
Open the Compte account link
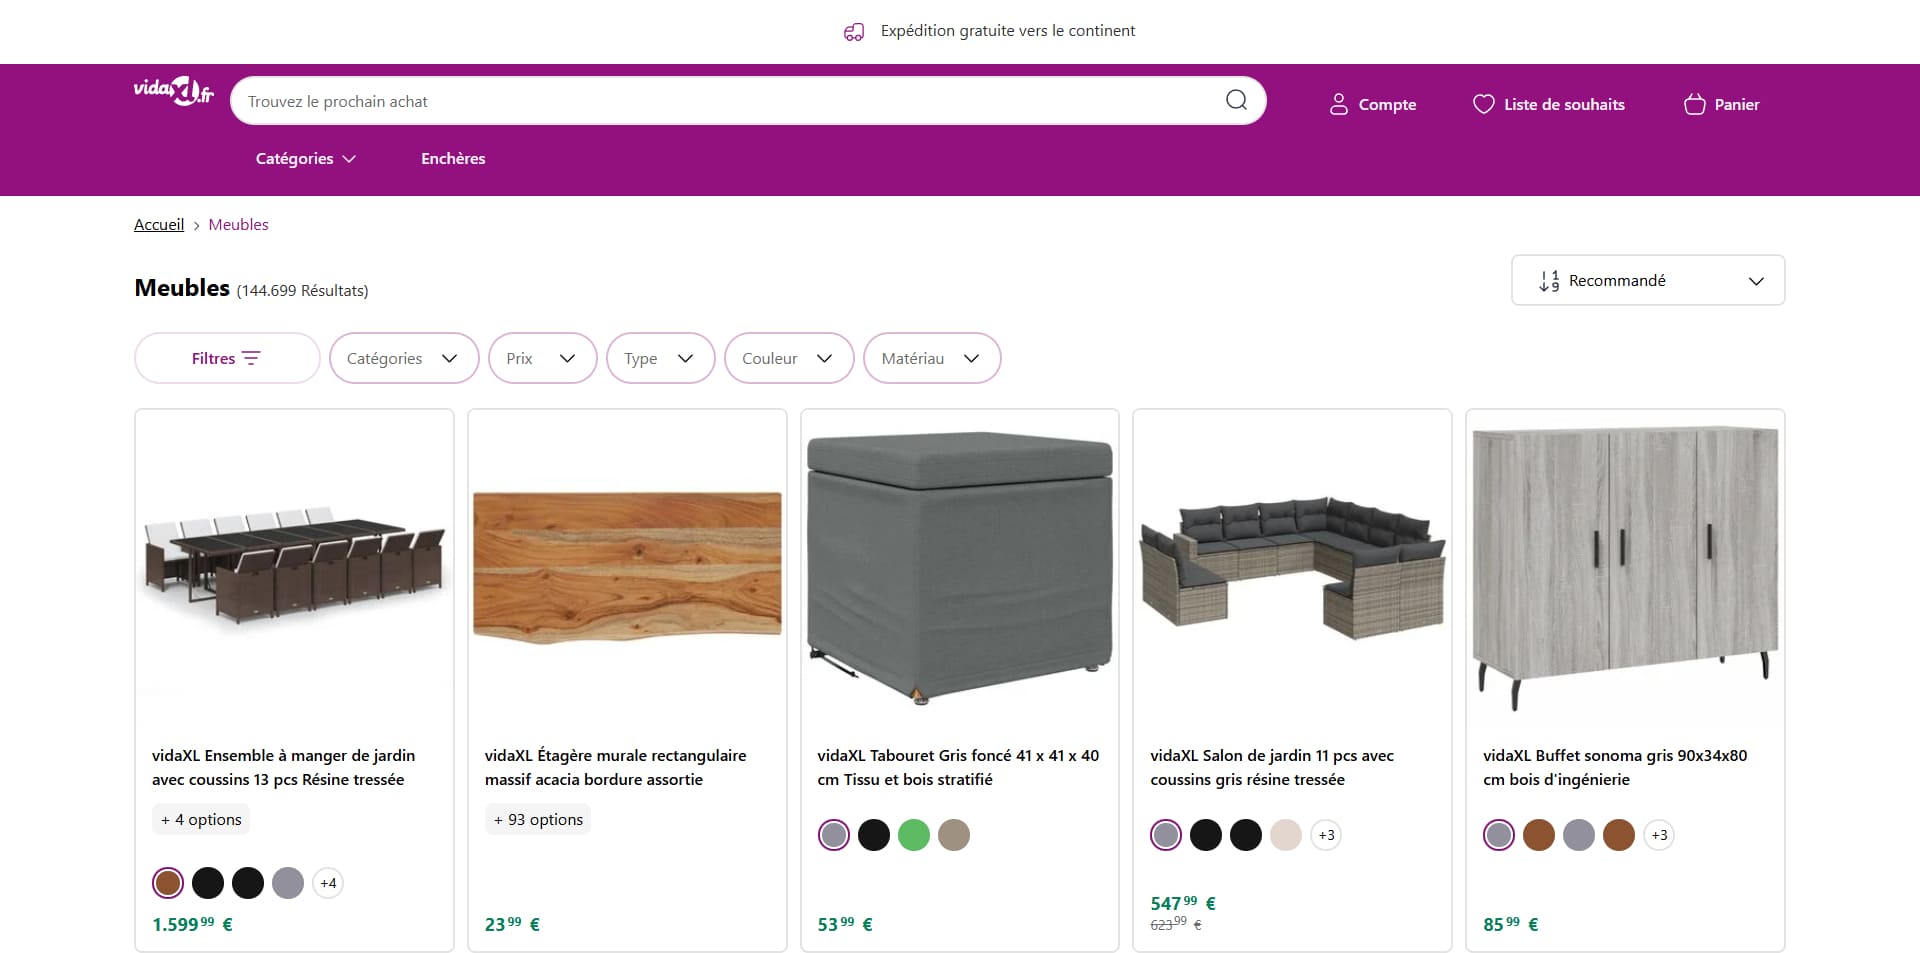pos(1372,104)
